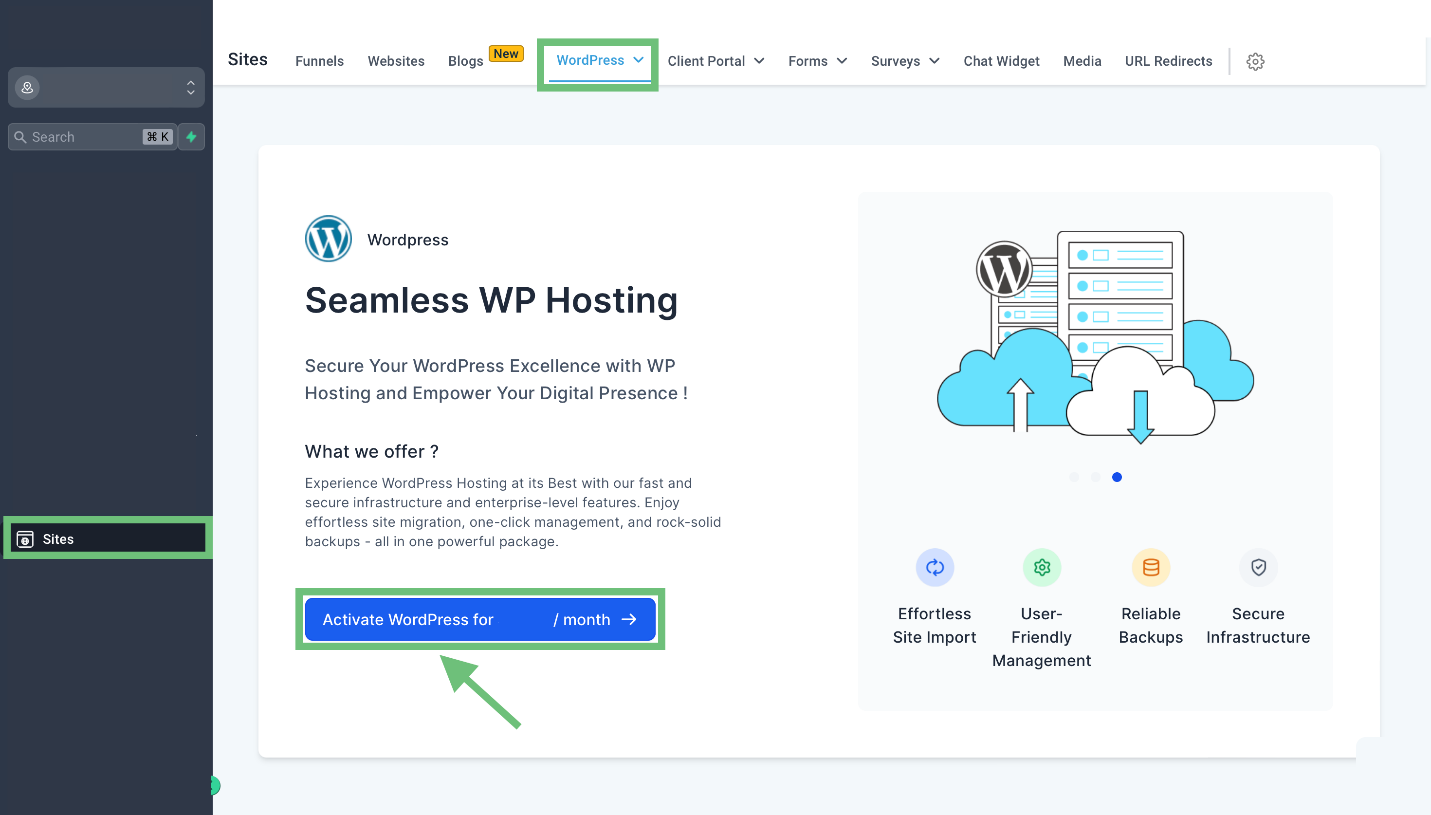Screen dimensions: 1431x815
Task: Open the Blogs tab
Action: [x=465, y=61]
